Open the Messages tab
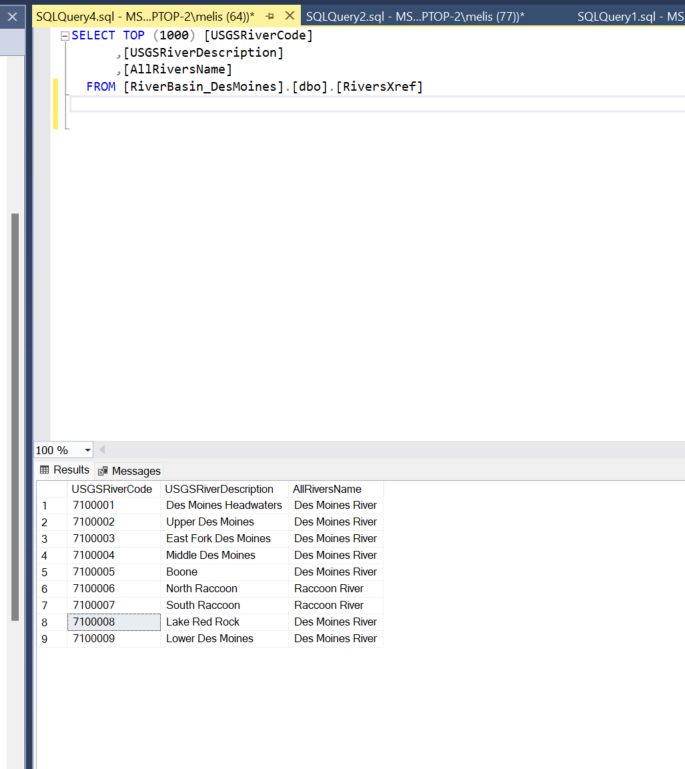This screenshot has width=685, height=769. coord(129,471)
